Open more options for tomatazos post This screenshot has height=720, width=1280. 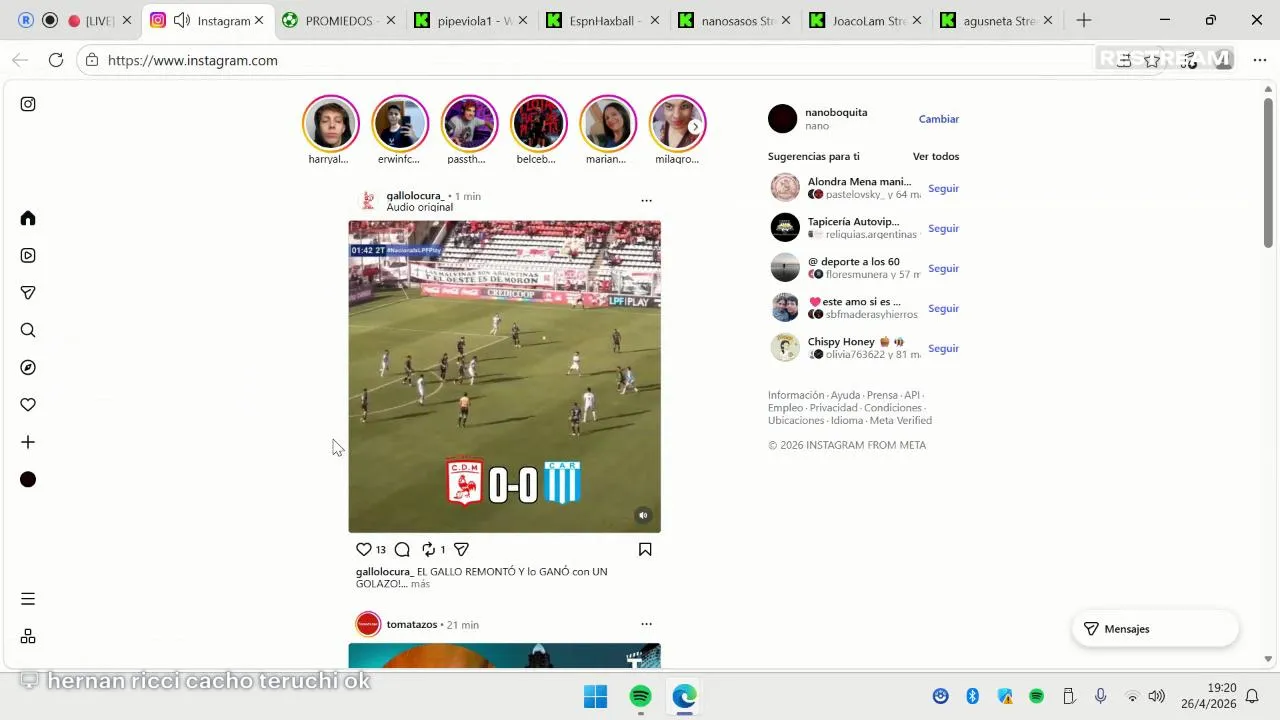tap(646, 624)
